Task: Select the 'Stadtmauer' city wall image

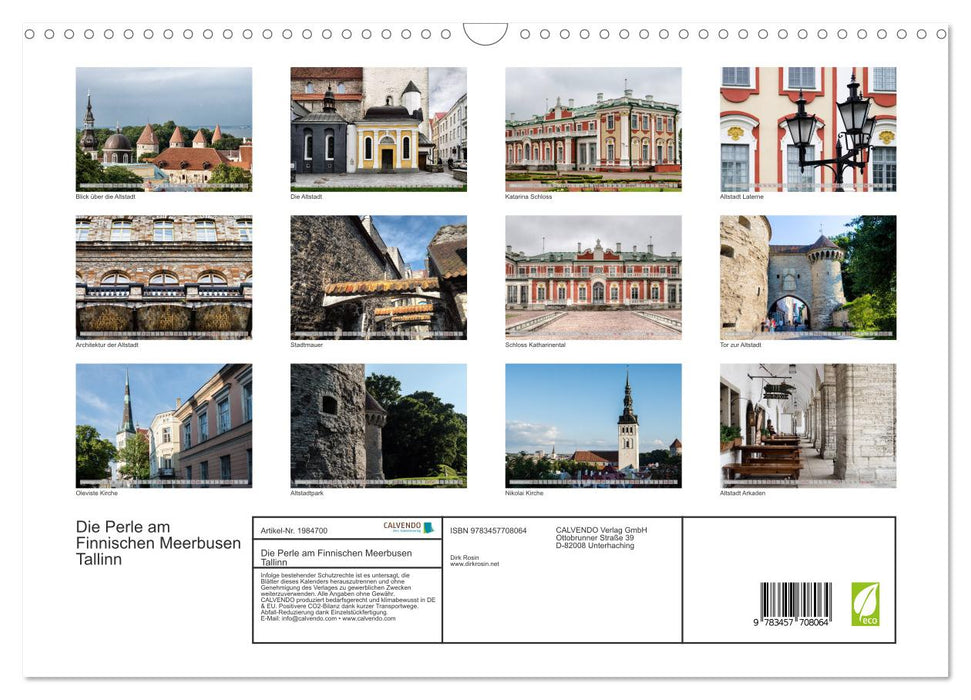Action: click(x=378, y=277)
